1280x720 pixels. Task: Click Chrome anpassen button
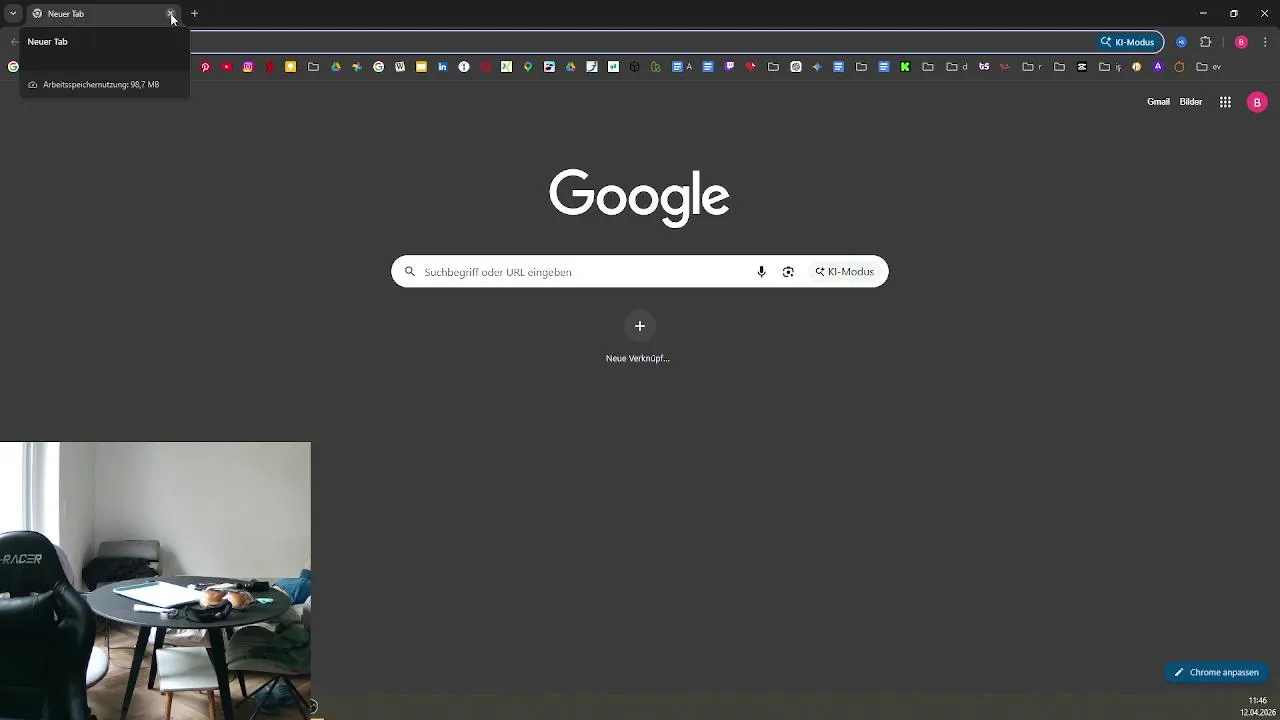click(x=1216, y=672)
